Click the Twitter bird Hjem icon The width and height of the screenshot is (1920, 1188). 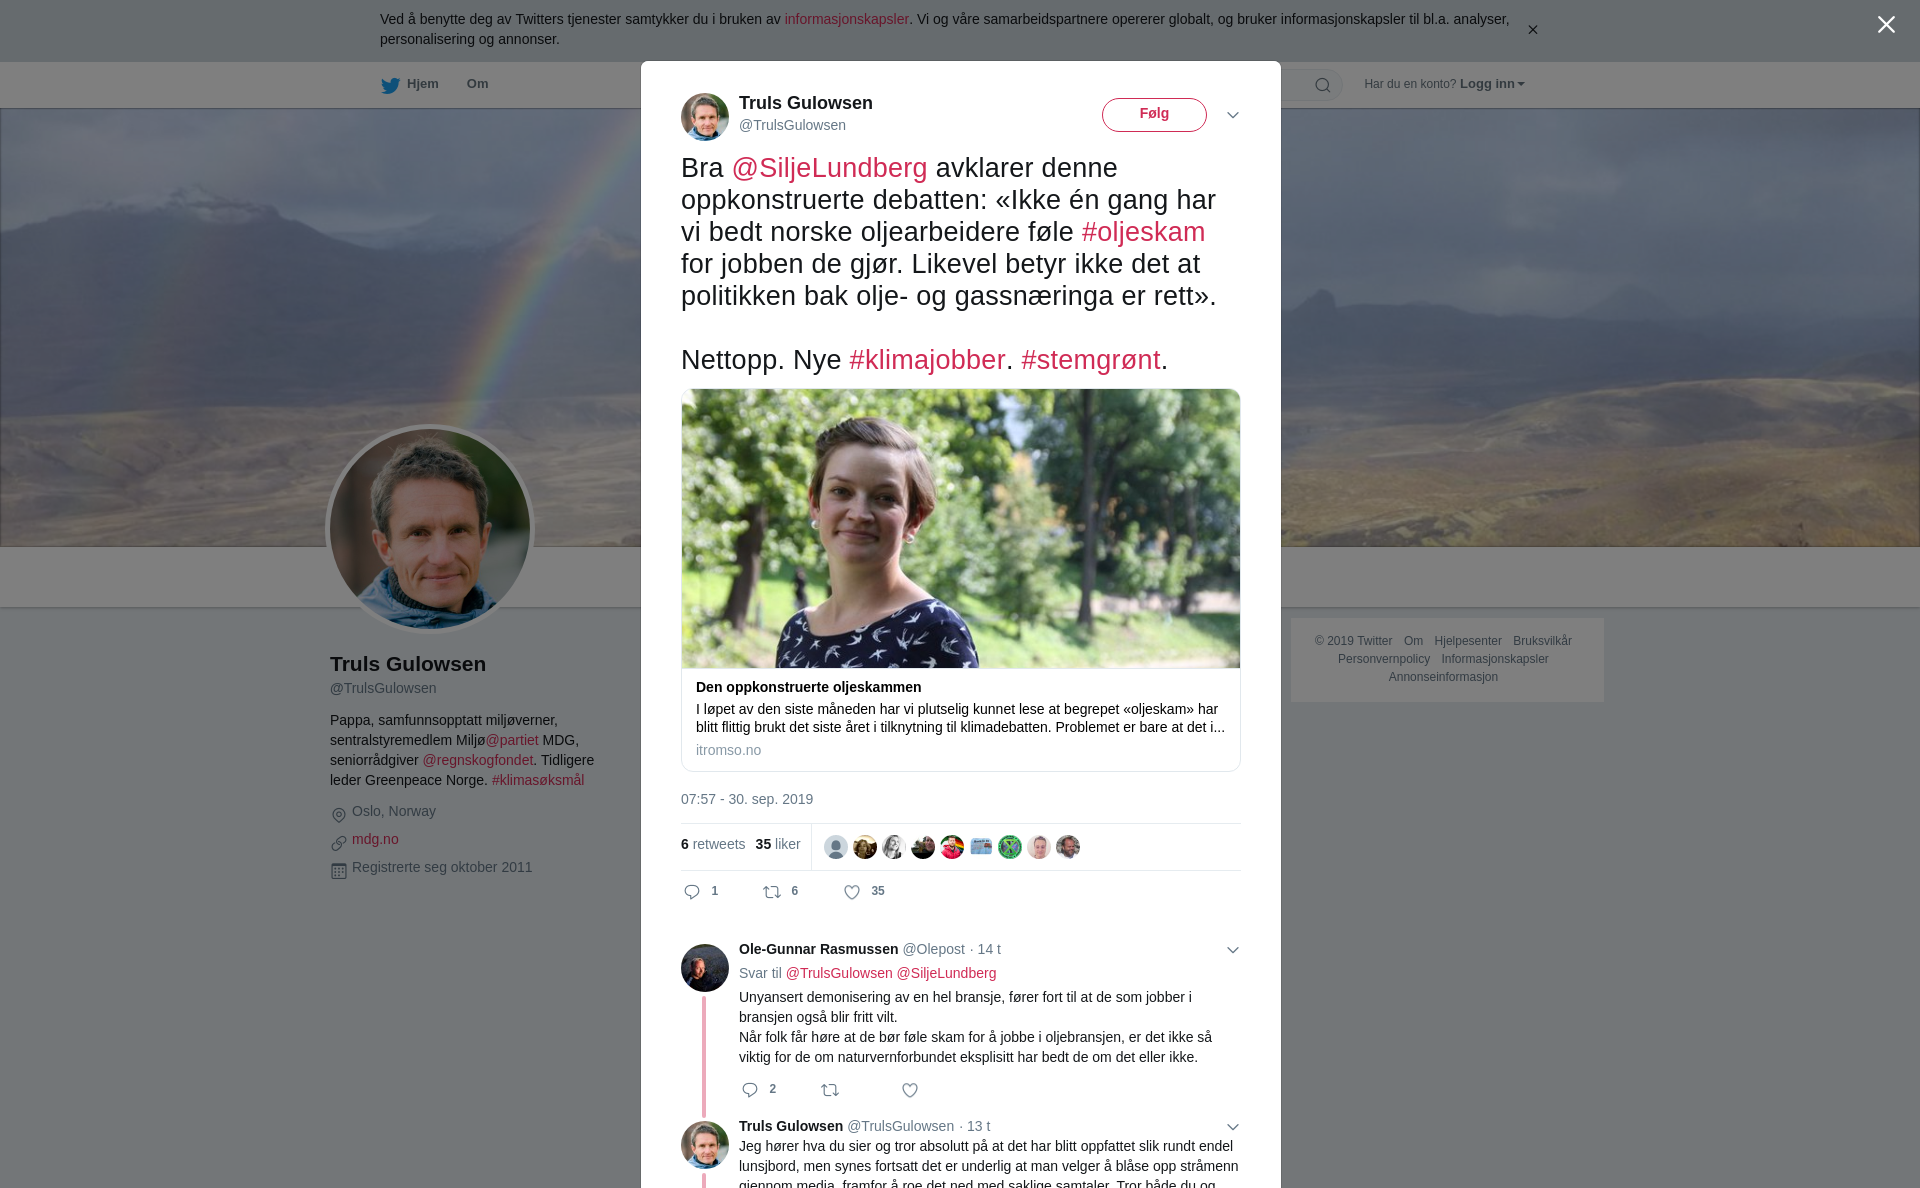tap(390, 85)
